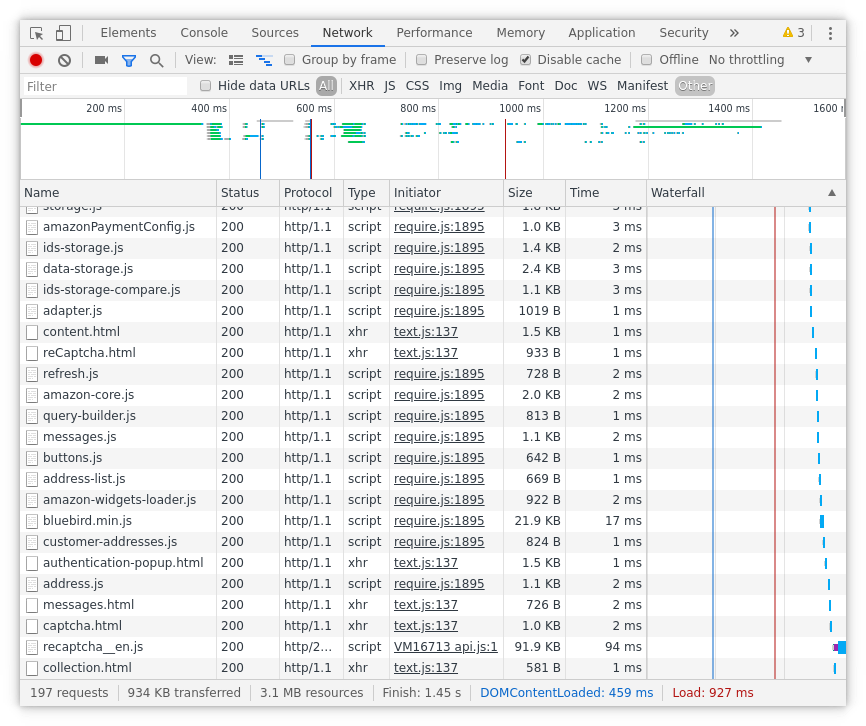Viewport: 866px width, 726px height.
Task: Stop recording network log
Action: (35, 60)
